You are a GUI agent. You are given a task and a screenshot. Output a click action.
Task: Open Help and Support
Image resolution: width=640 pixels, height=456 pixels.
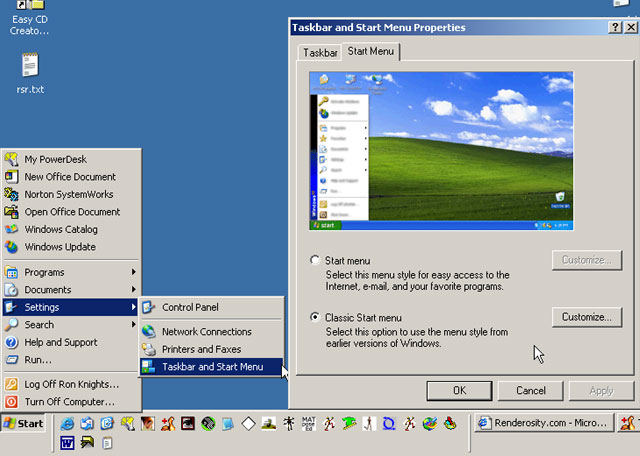coord(71,342)
